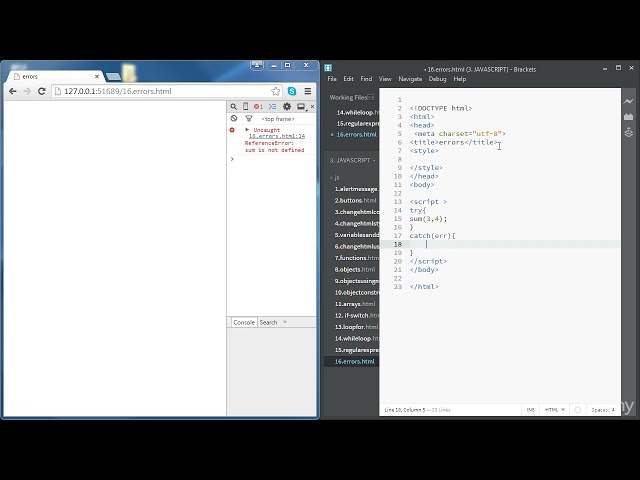640x480 pixels.
Task: Select 15.regularexpre in Working Files
Action: pos(358,123)
